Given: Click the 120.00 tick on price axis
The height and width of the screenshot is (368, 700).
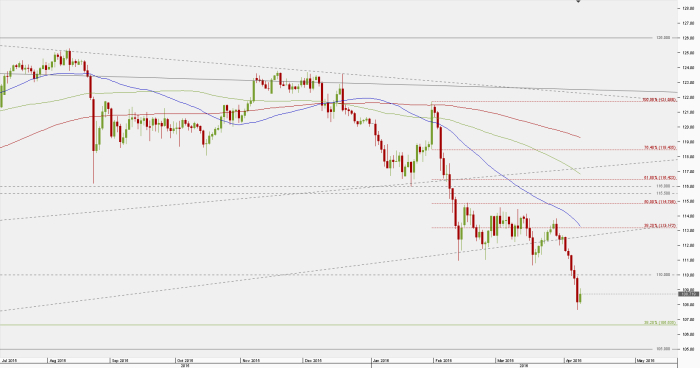Looking at the screenshot, I should 688,127.
